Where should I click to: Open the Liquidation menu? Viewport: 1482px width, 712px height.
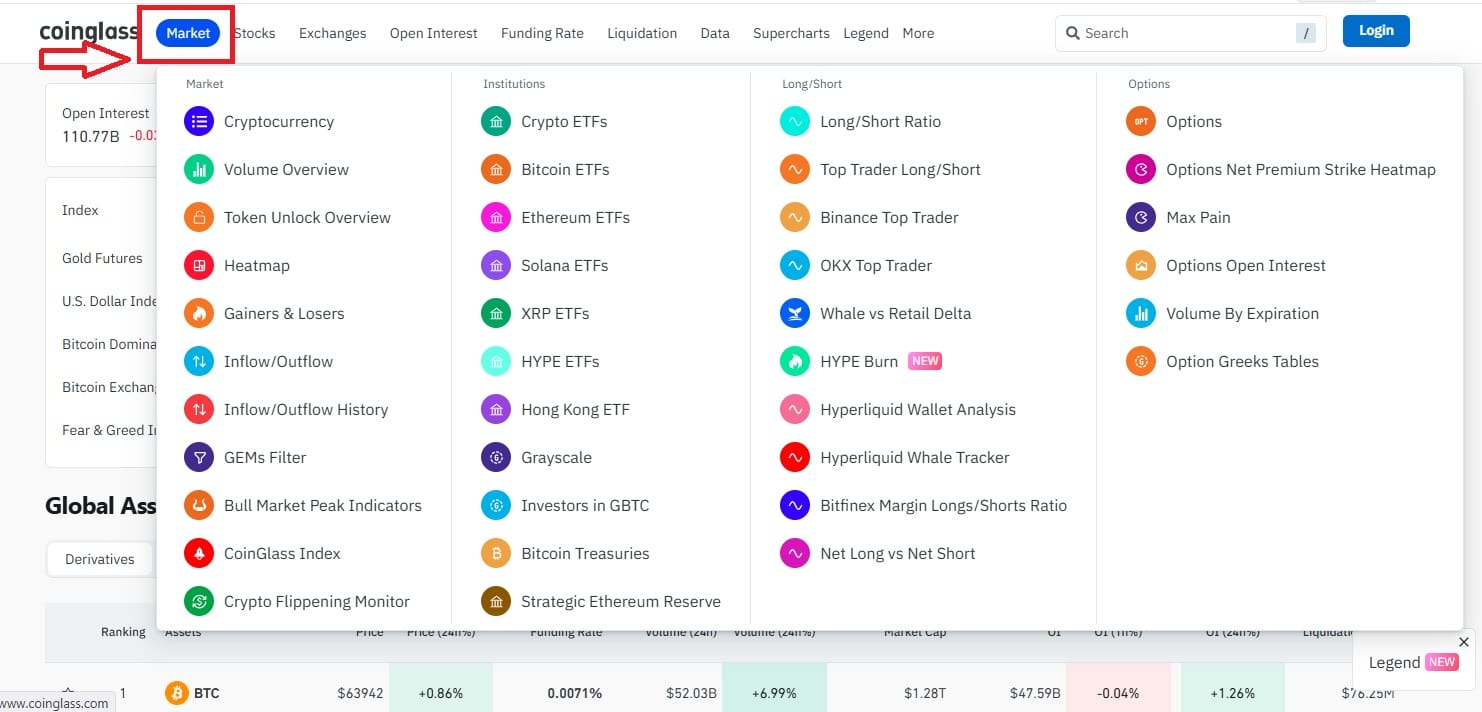pyautogui.click(x=642, y=33)
